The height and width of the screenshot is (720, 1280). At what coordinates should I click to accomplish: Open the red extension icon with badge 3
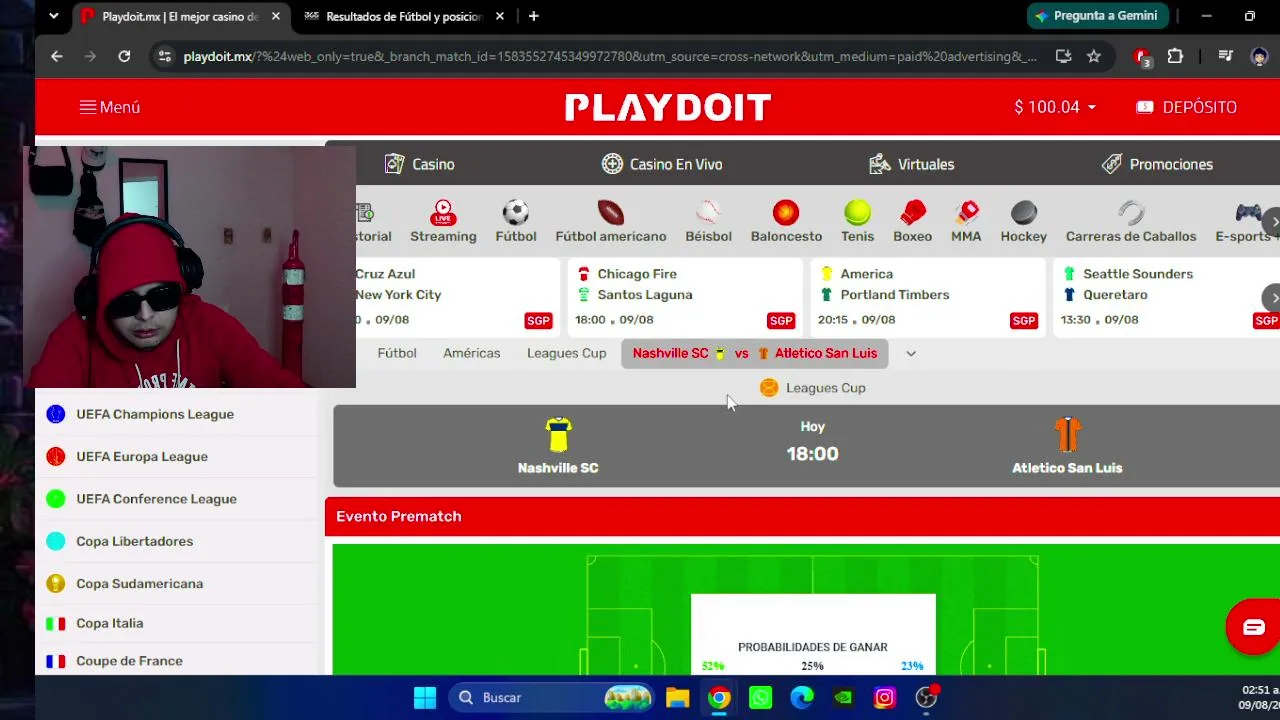[1142, 57]
